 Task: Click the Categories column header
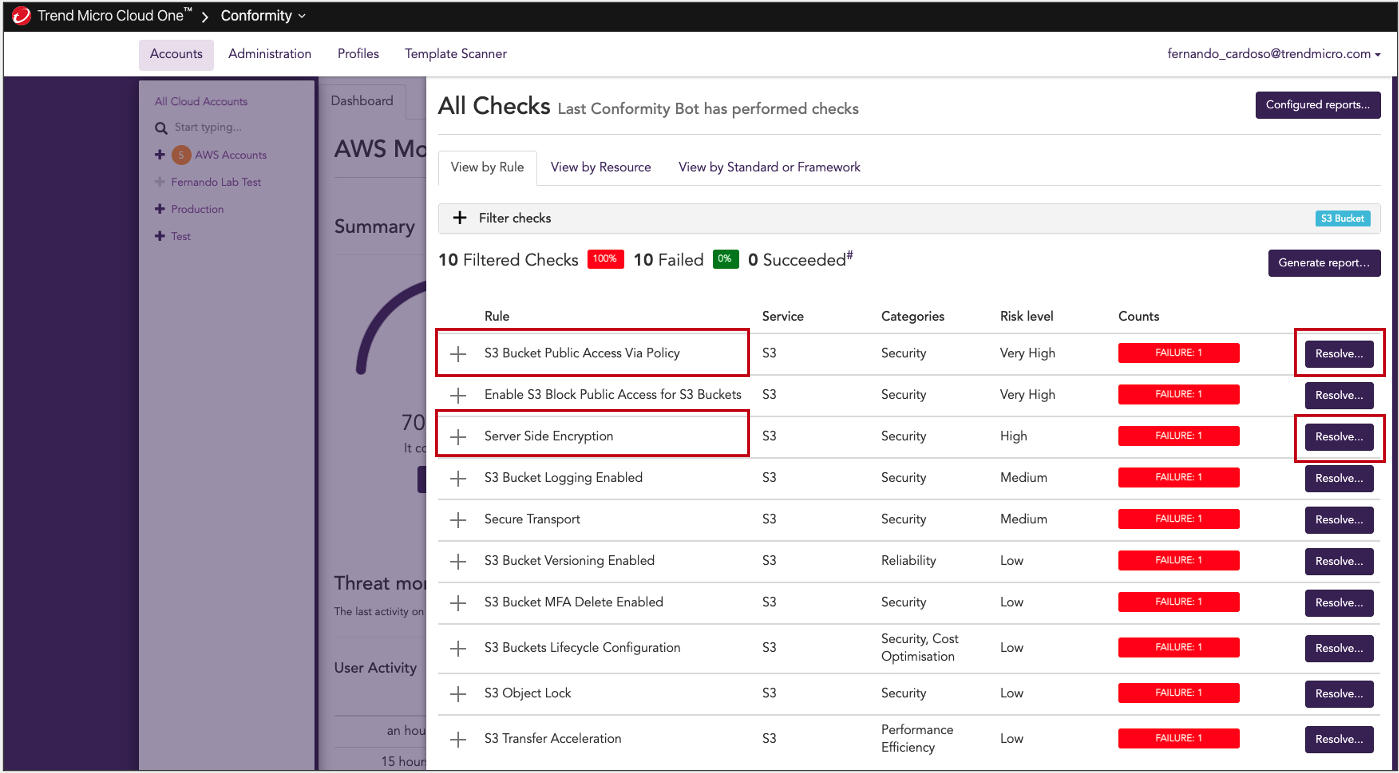[913, 316]
